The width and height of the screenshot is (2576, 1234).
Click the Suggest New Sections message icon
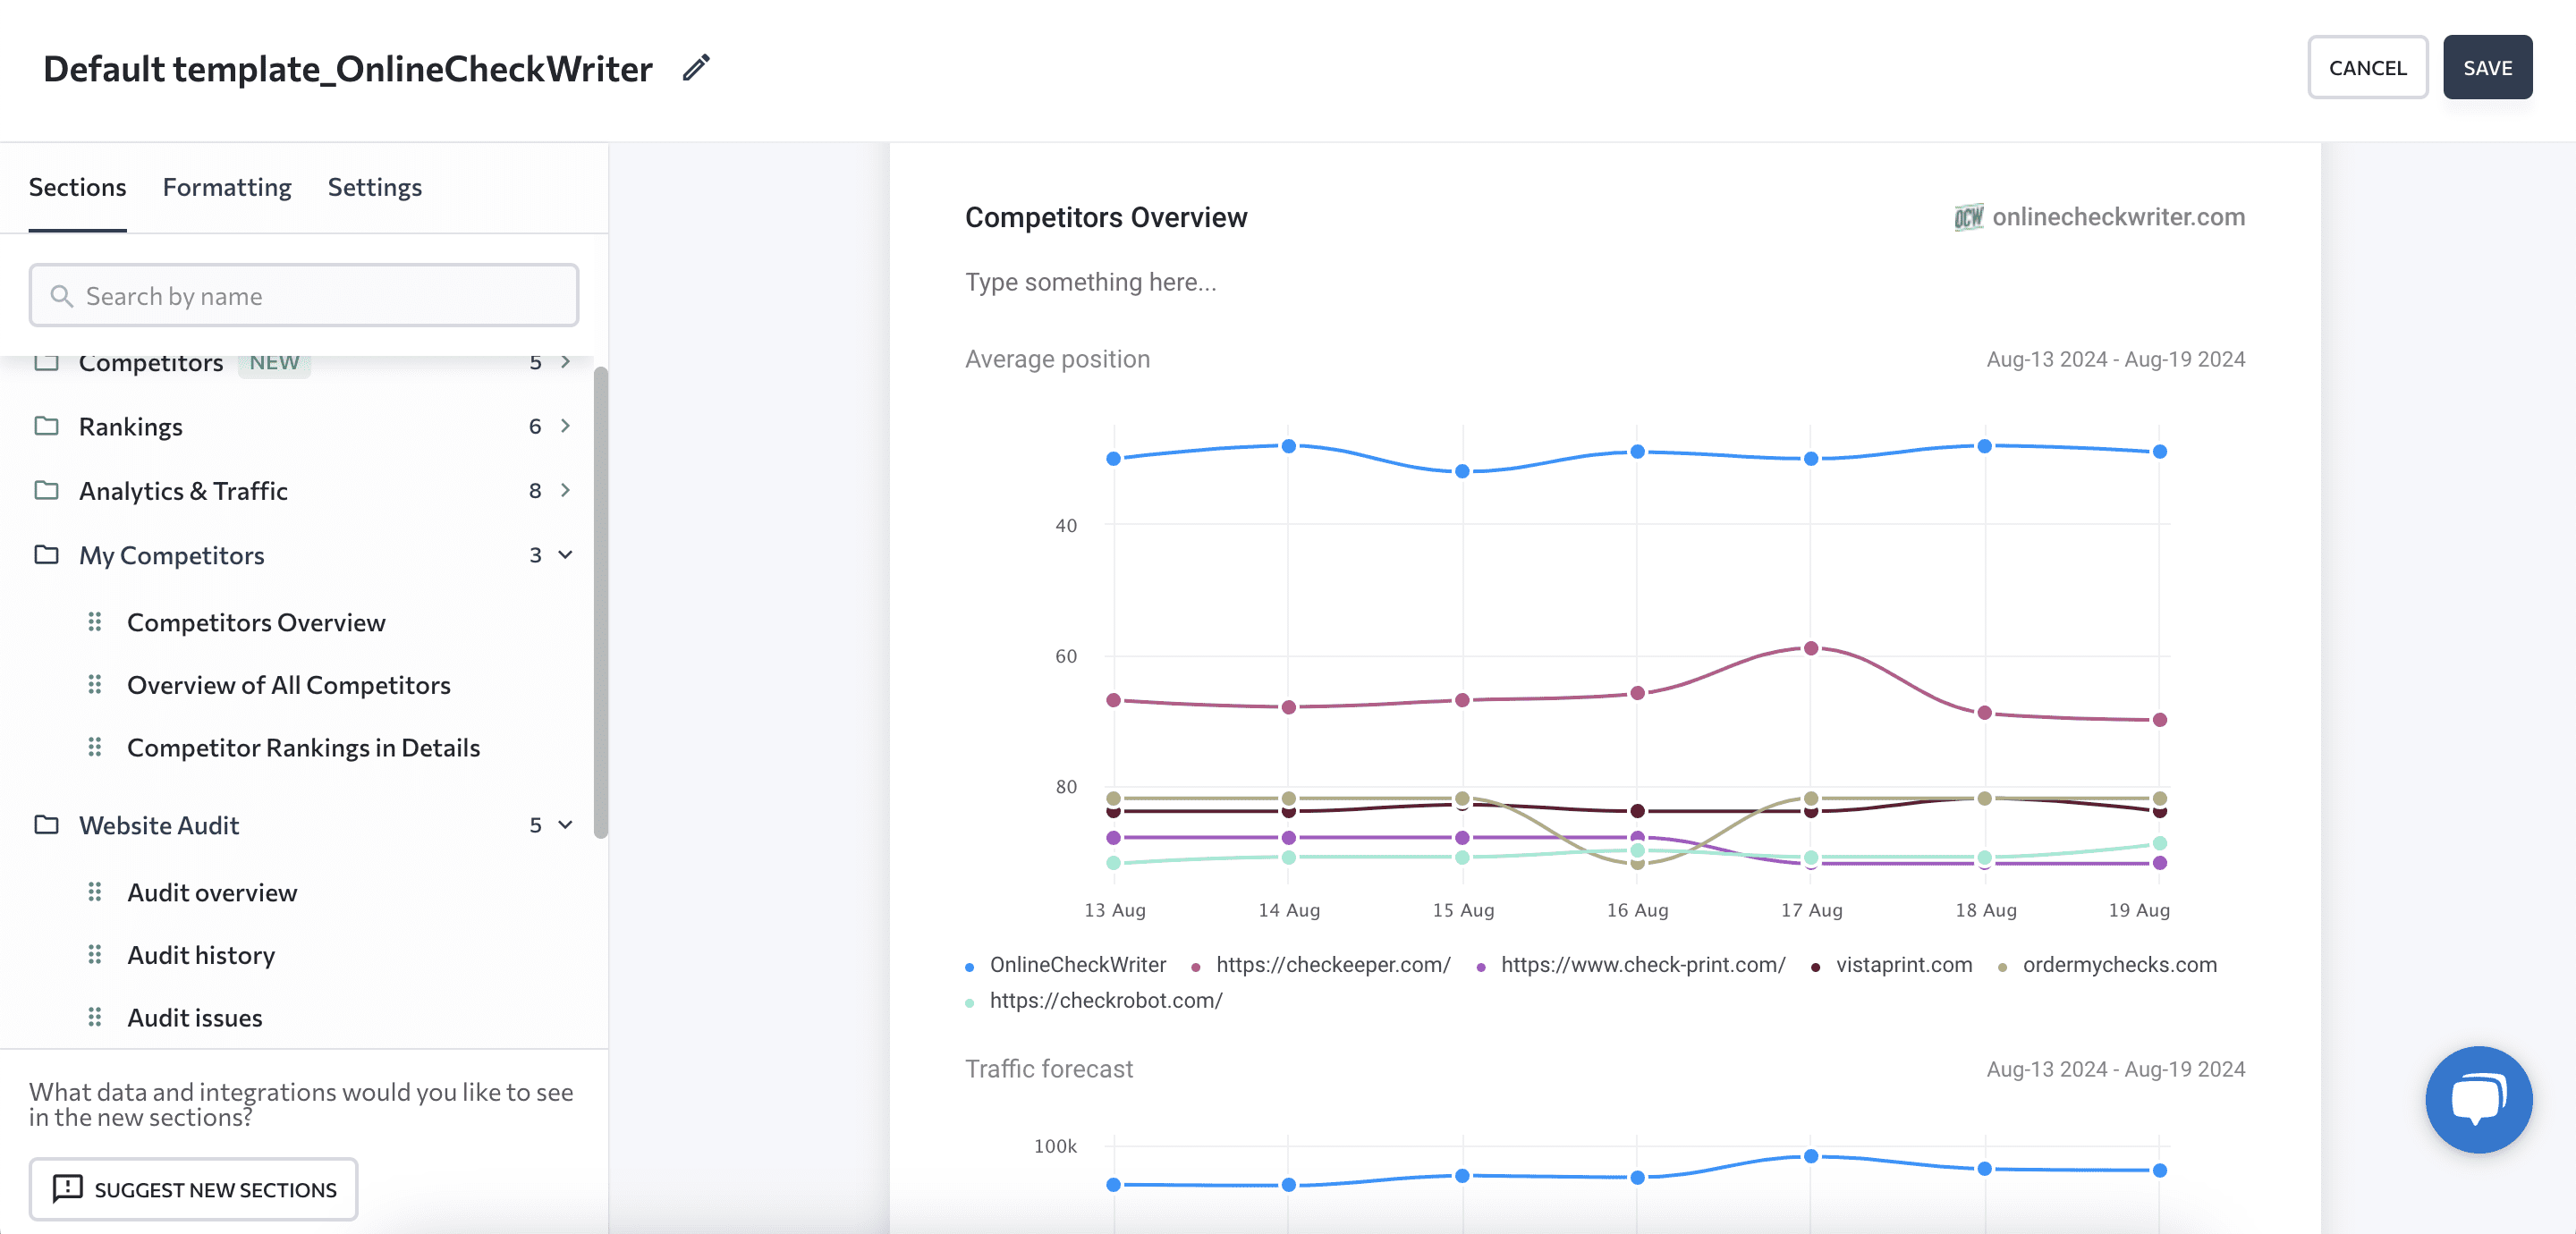coord(68,1188)
